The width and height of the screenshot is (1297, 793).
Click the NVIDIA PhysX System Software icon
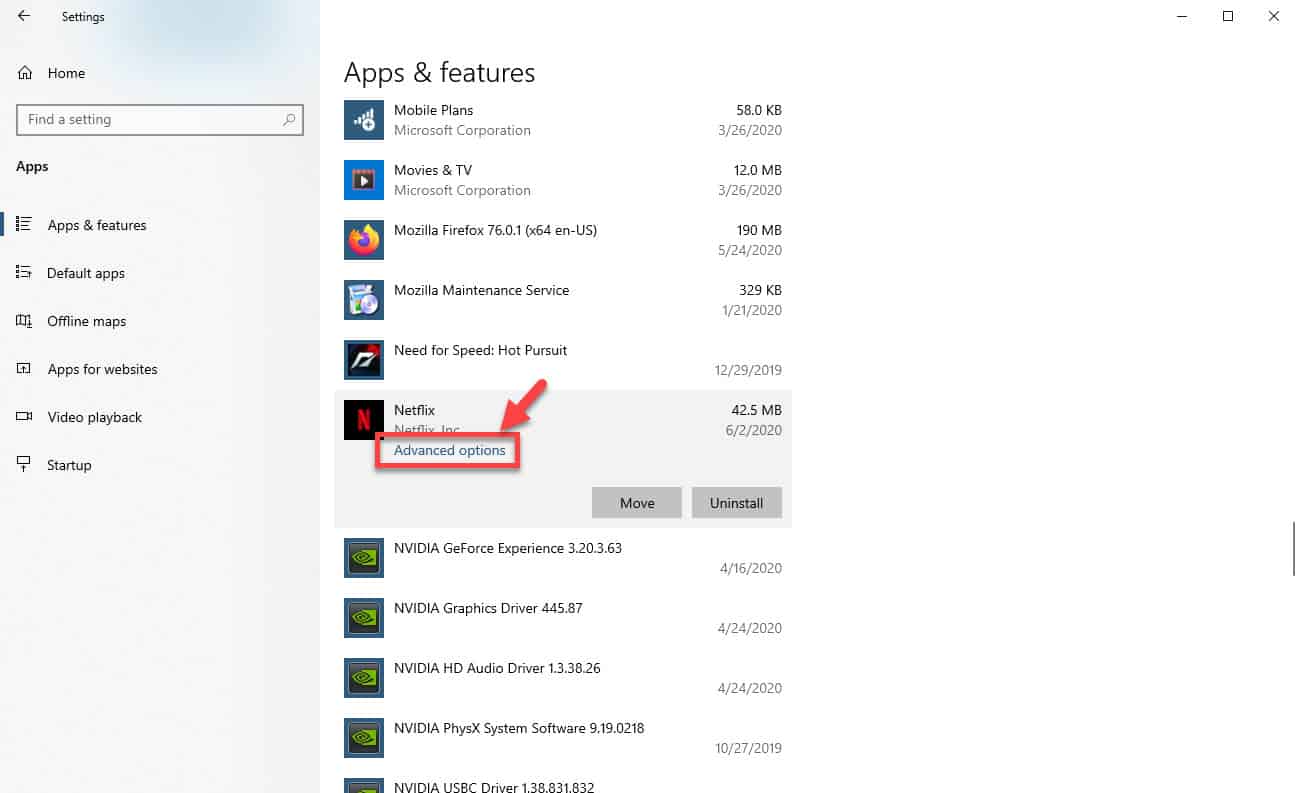click(364, 738)
